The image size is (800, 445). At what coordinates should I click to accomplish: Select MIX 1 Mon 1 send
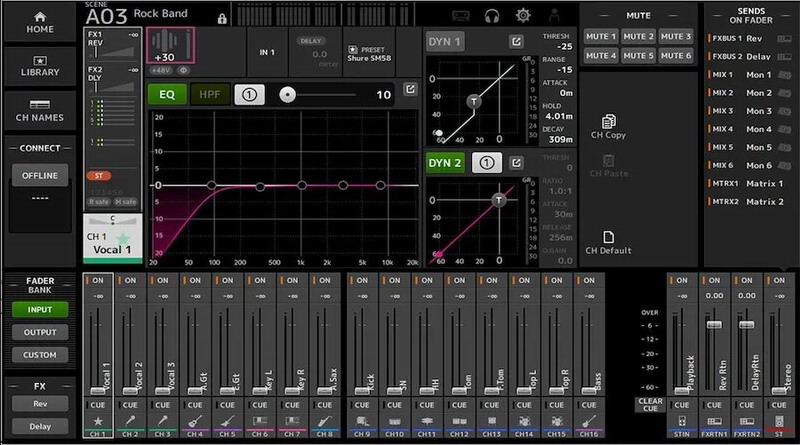[x=749, y=75]
